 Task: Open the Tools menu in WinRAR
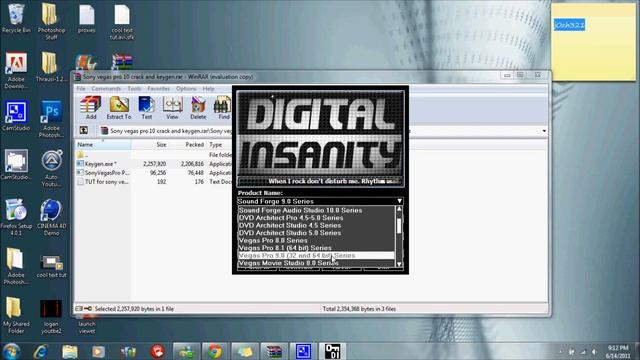134,89
